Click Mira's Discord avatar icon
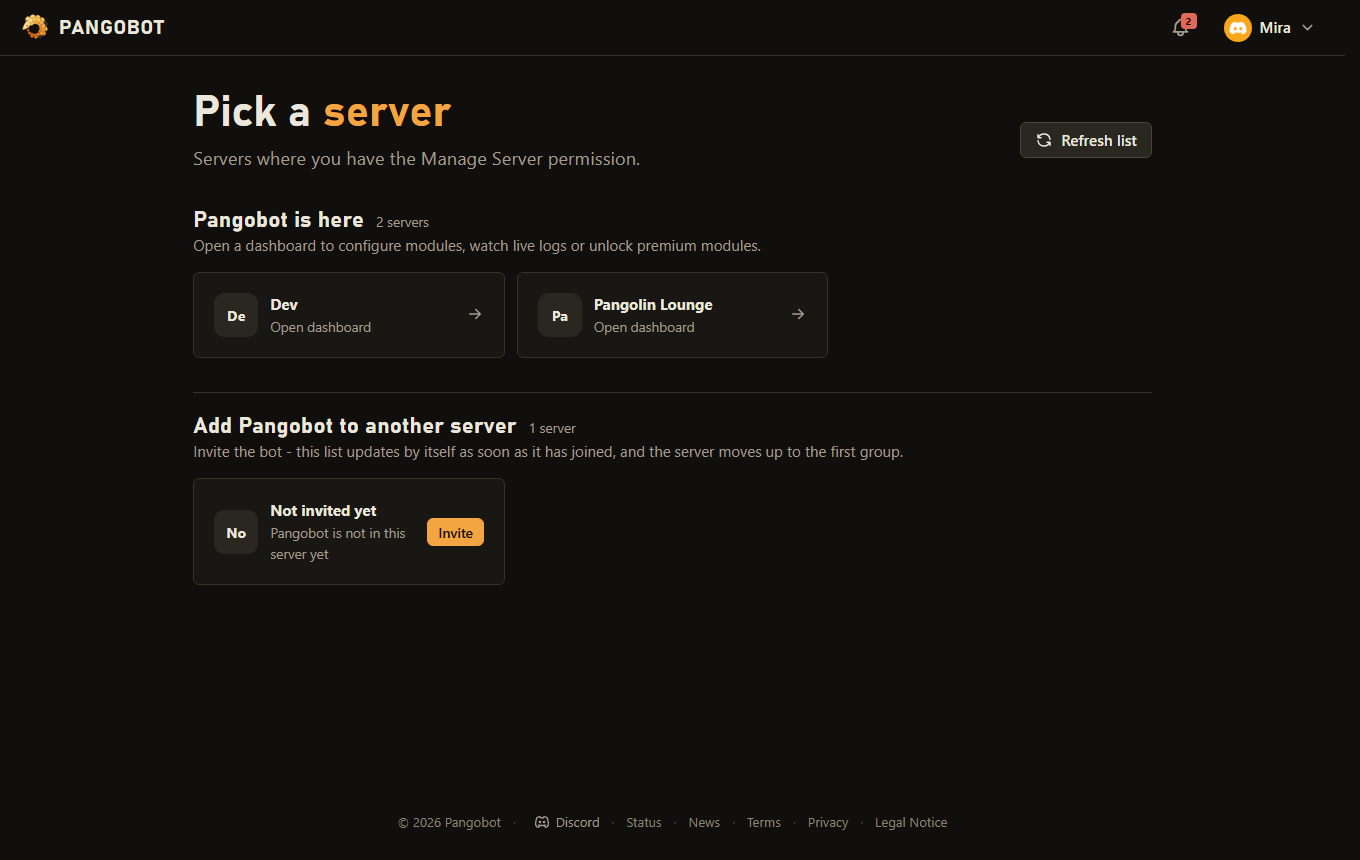The width and height of the screenshot is (1360, 860). tap(1238, 28)
